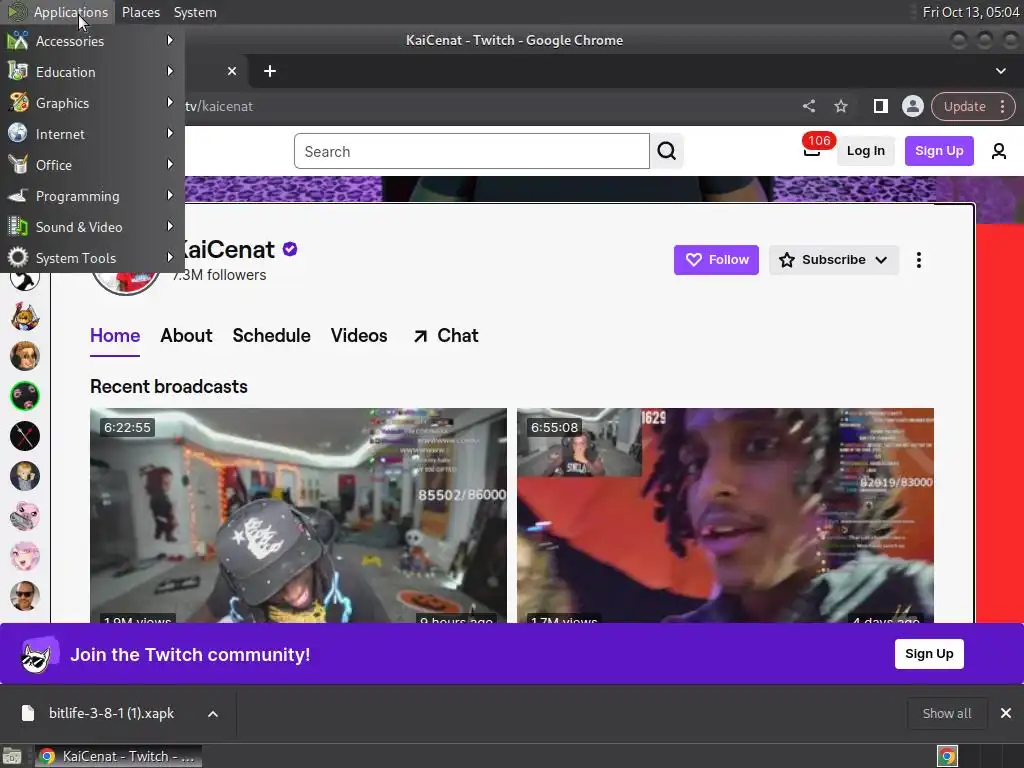Click the followers count text
The height and width of the screenshot is (768, 1024).
tap(219, 275)
